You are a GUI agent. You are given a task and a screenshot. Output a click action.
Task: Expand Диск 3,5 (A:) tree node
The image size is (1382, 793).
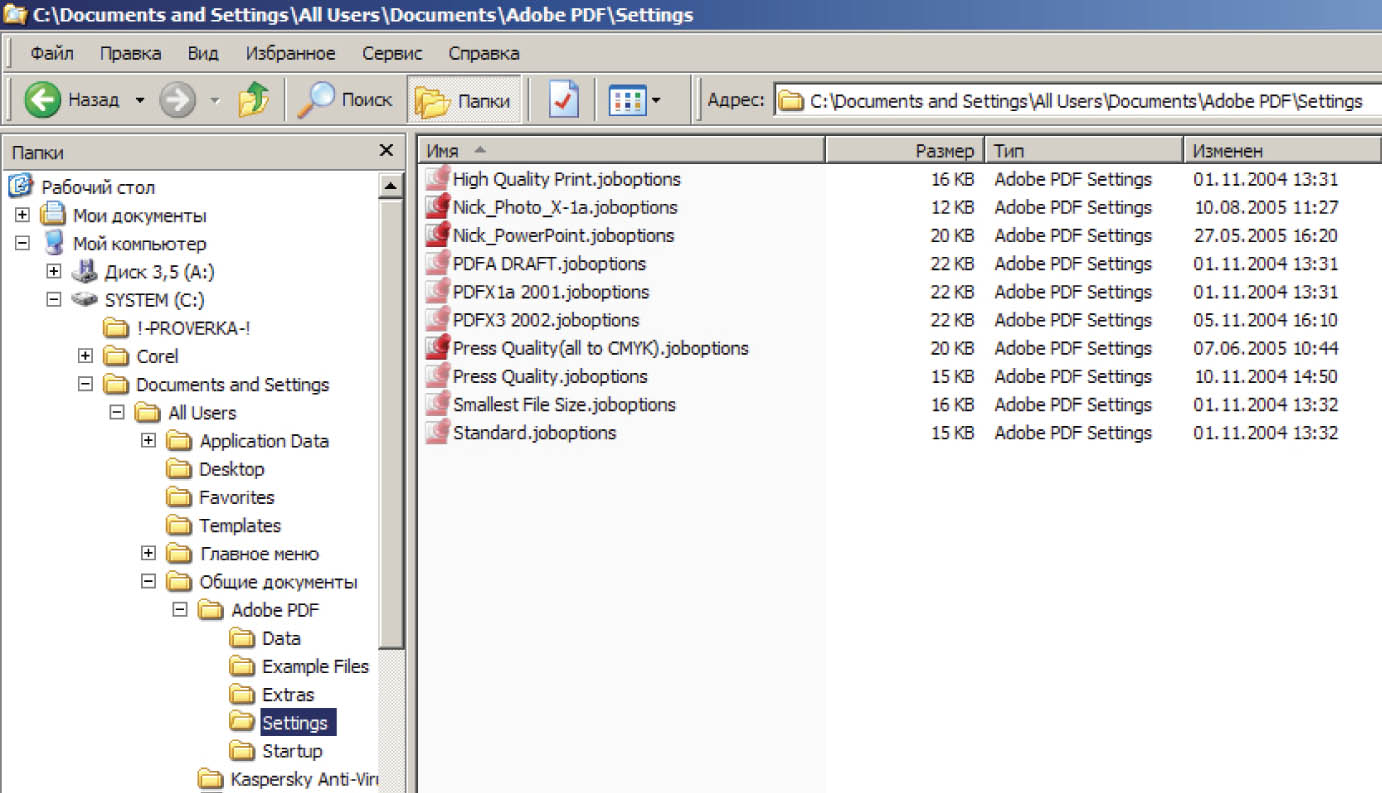[54, 272]
